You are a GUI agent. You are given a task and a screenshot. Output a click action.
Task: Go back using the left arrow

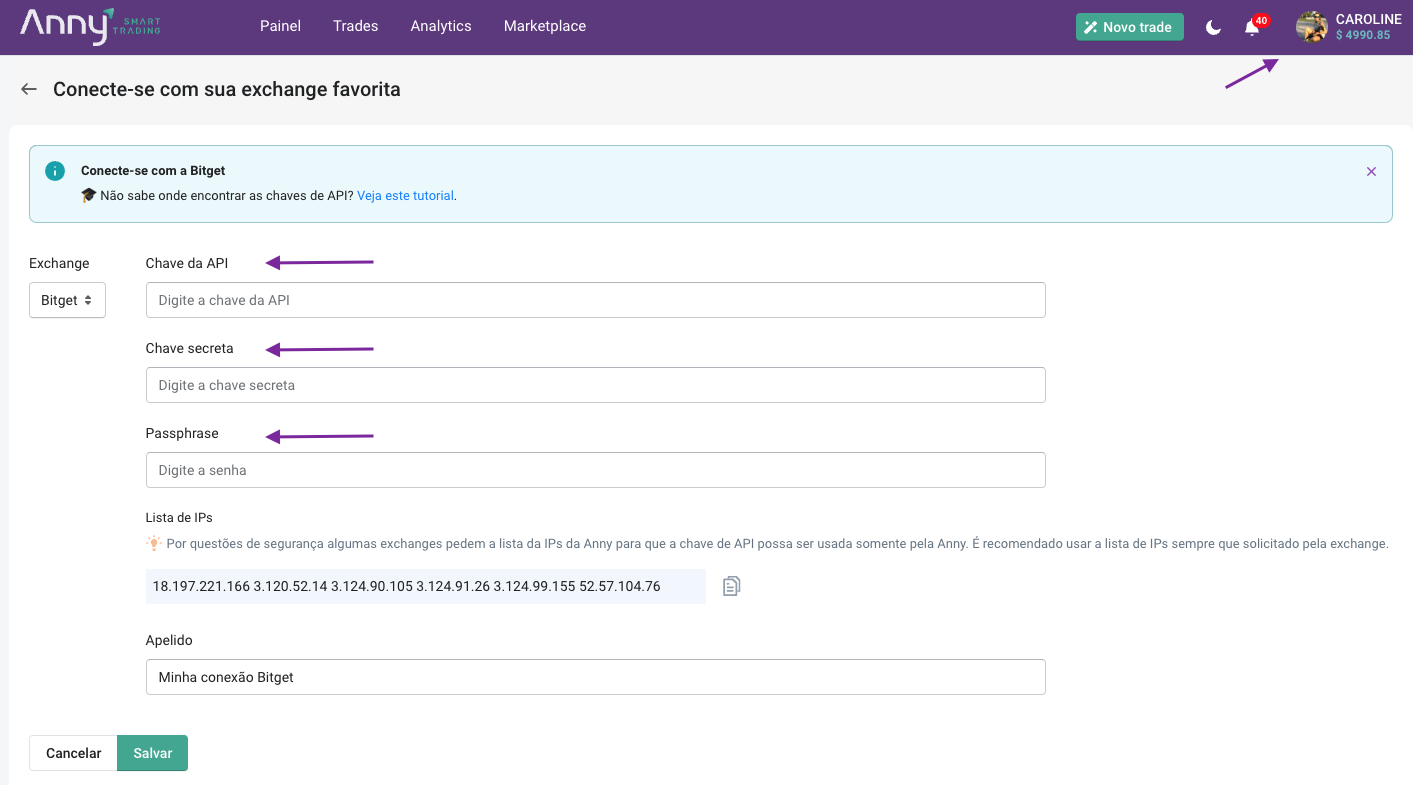[x=29, y=89]
